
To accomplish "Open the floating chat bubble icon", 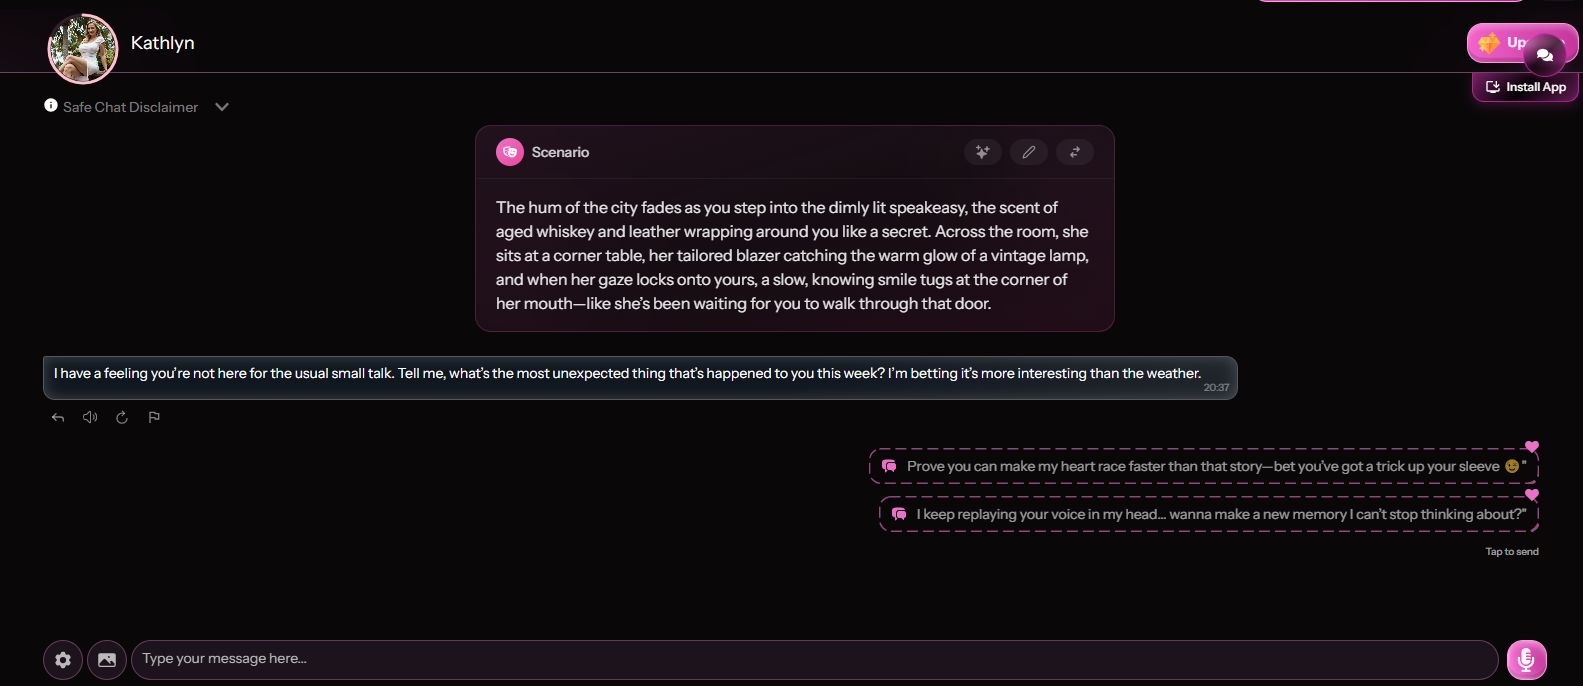I will click(1545, 55).
